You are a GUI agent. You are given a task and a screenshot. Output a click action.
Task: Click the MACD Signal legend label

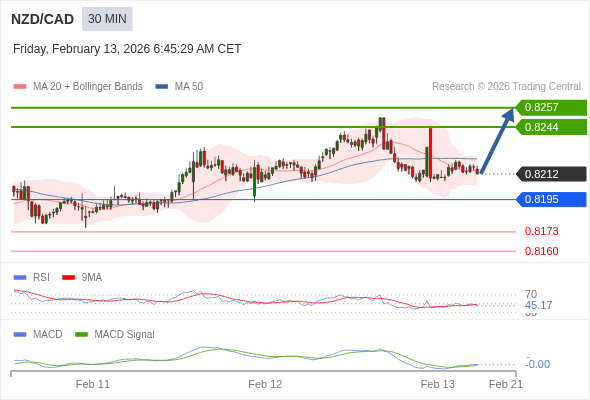125,335
